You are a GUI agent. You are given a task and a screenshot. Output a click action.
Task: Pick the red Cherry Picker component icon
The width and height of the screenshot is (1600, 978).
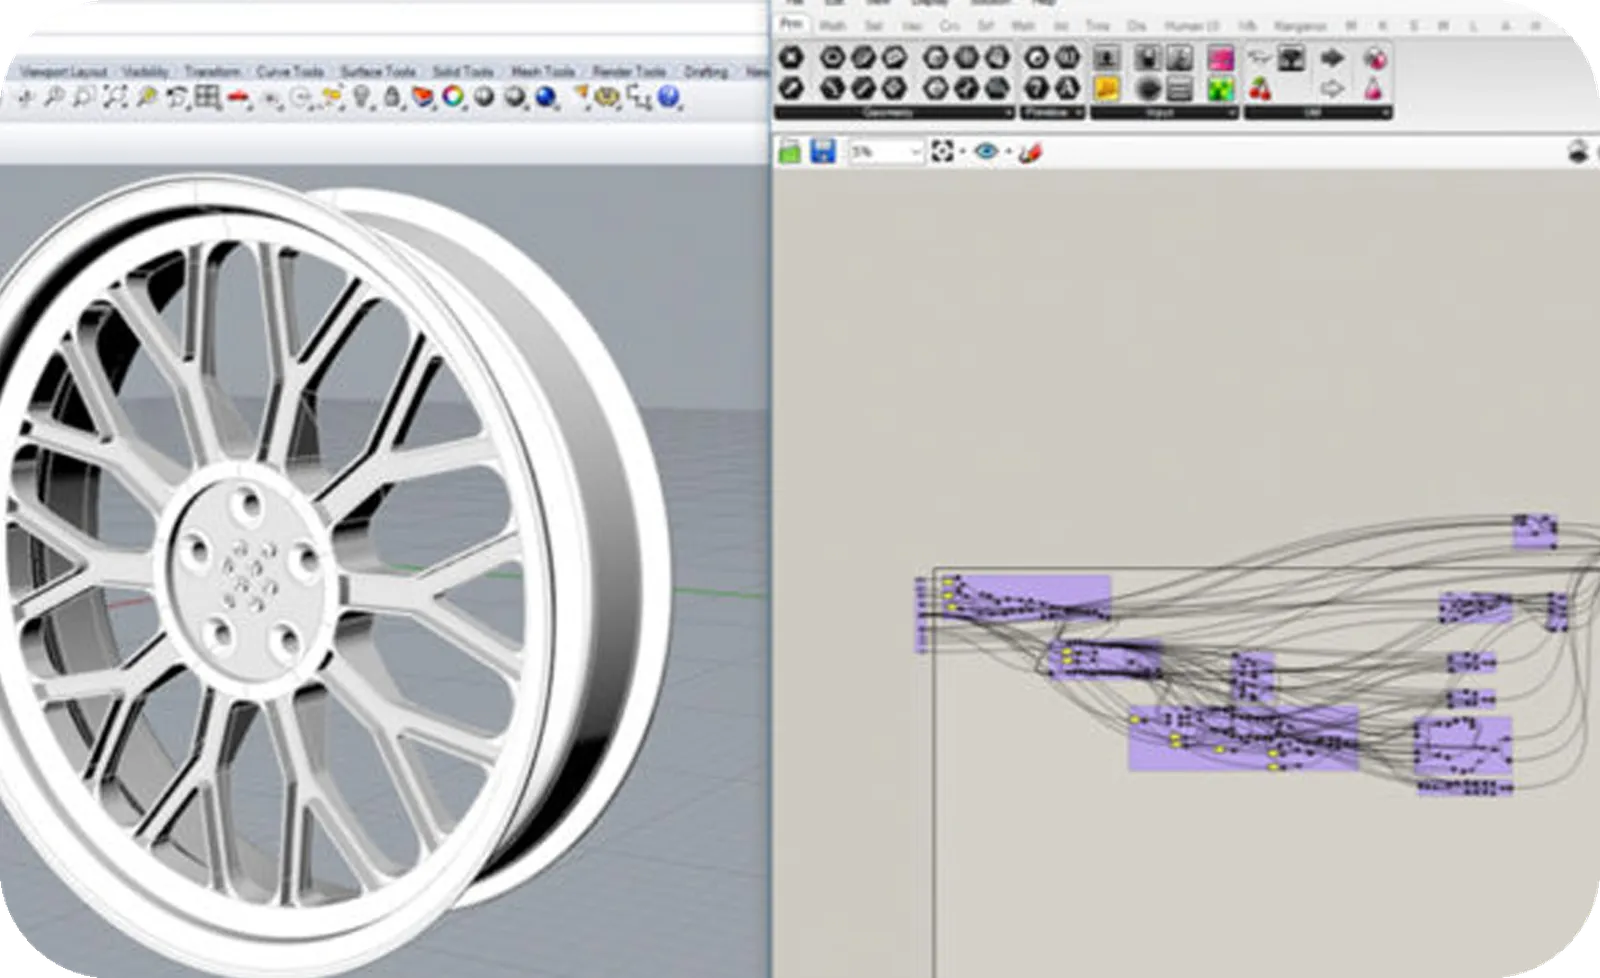tap(1261, 89)
